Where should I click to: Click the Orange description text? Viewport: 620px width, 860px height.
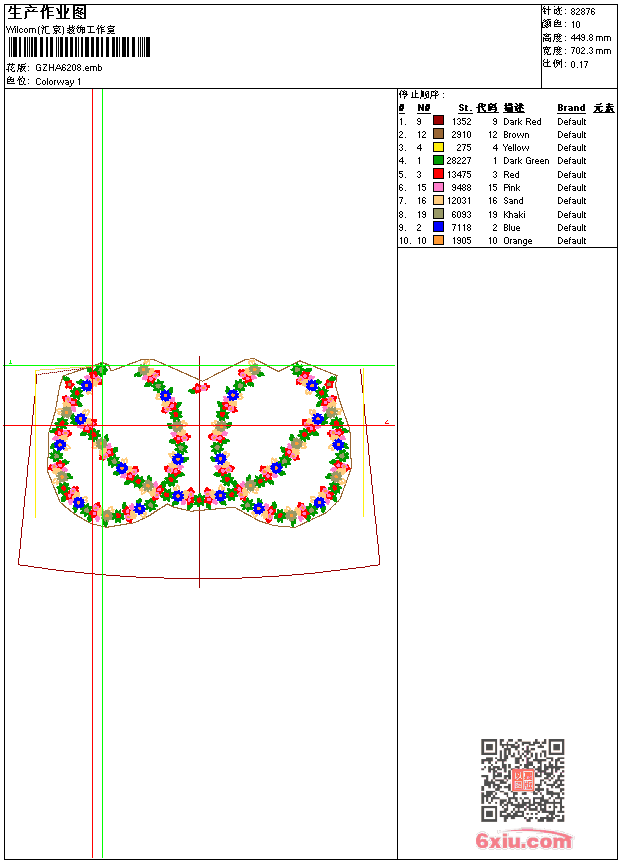point(517,241)
